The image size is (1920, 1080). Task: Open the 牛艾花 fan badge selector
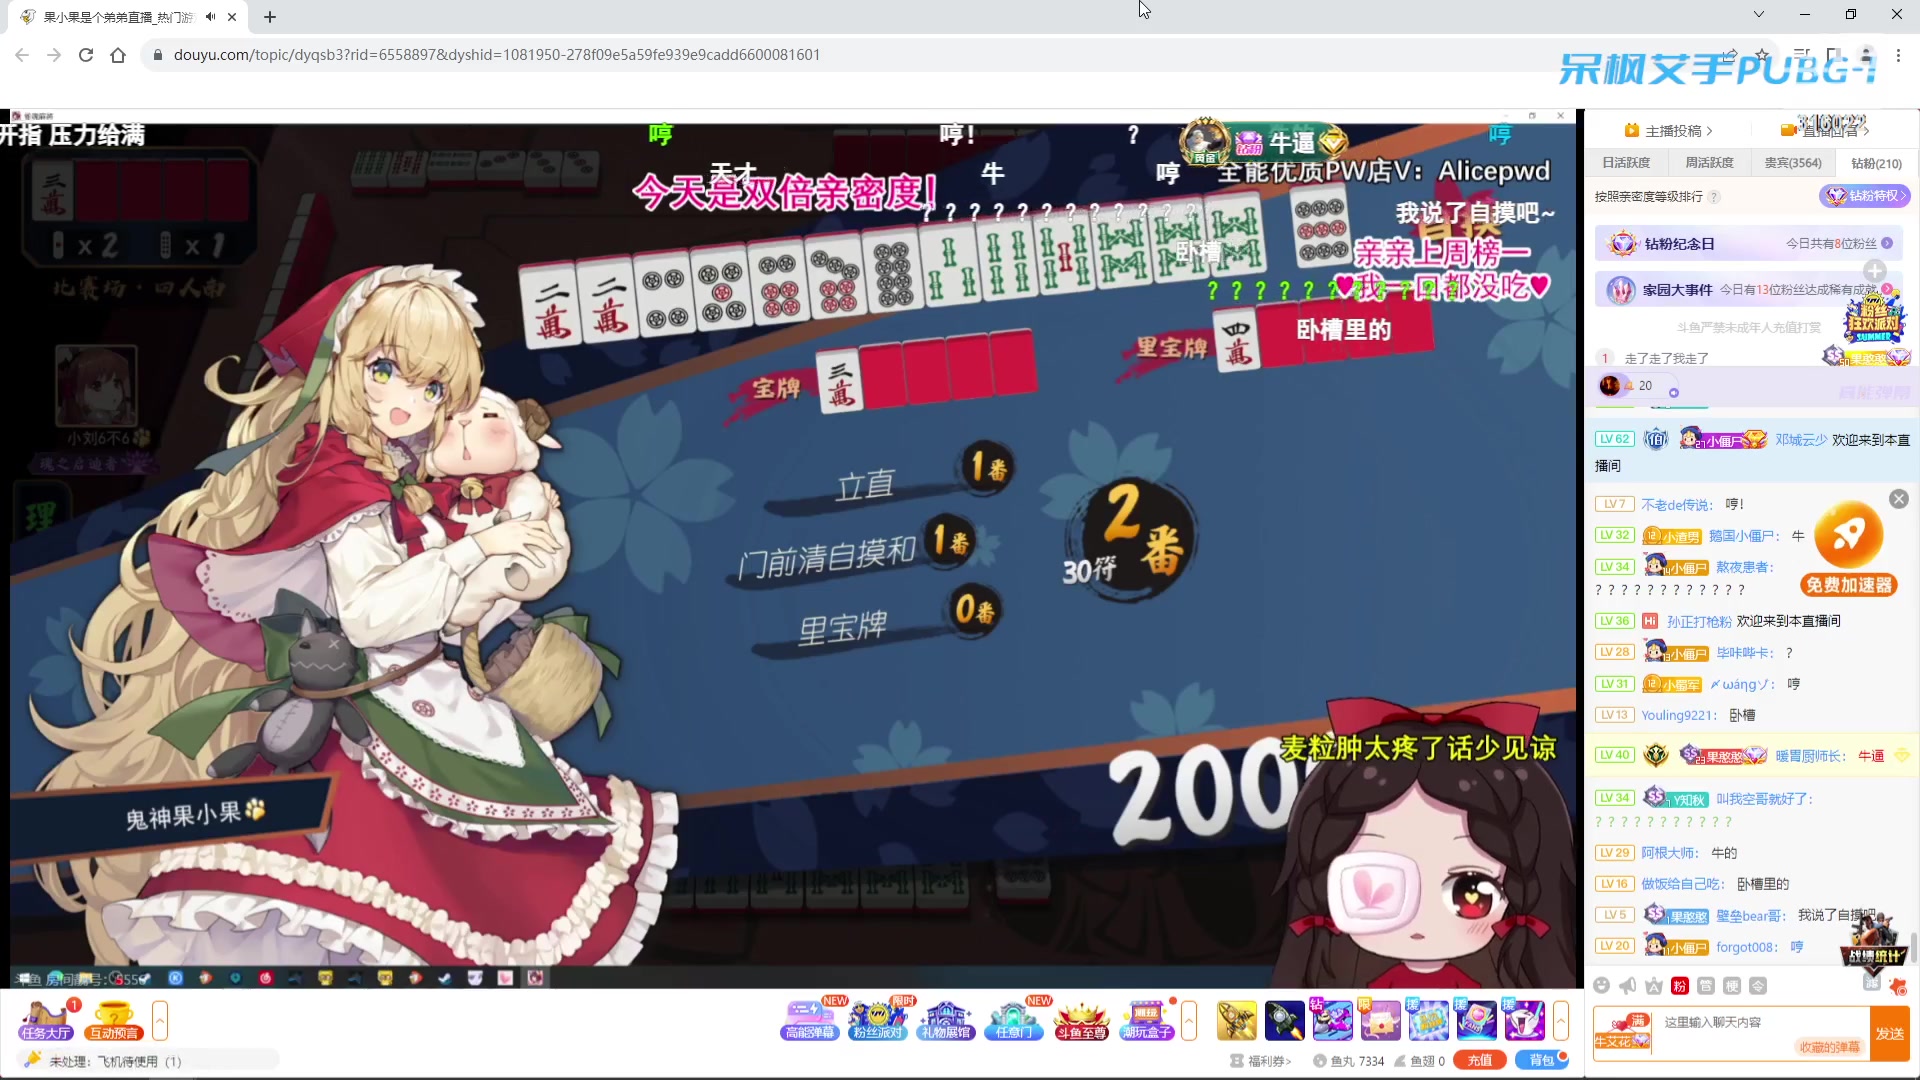[1622, 1033]
